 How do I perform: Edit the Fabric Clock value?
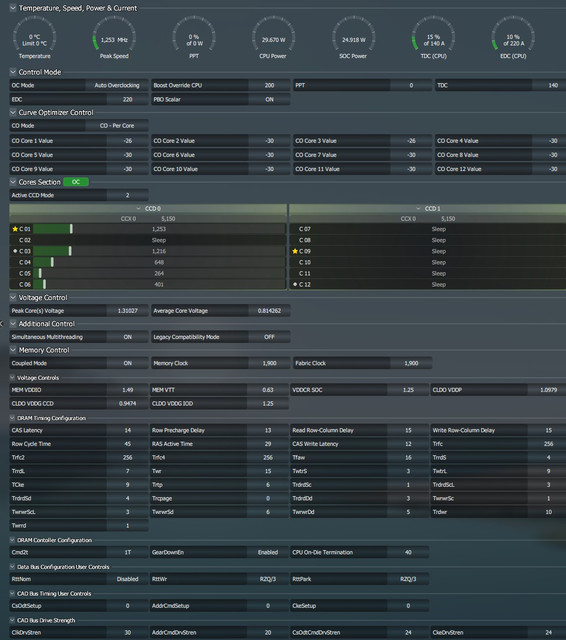click(411, 363)
